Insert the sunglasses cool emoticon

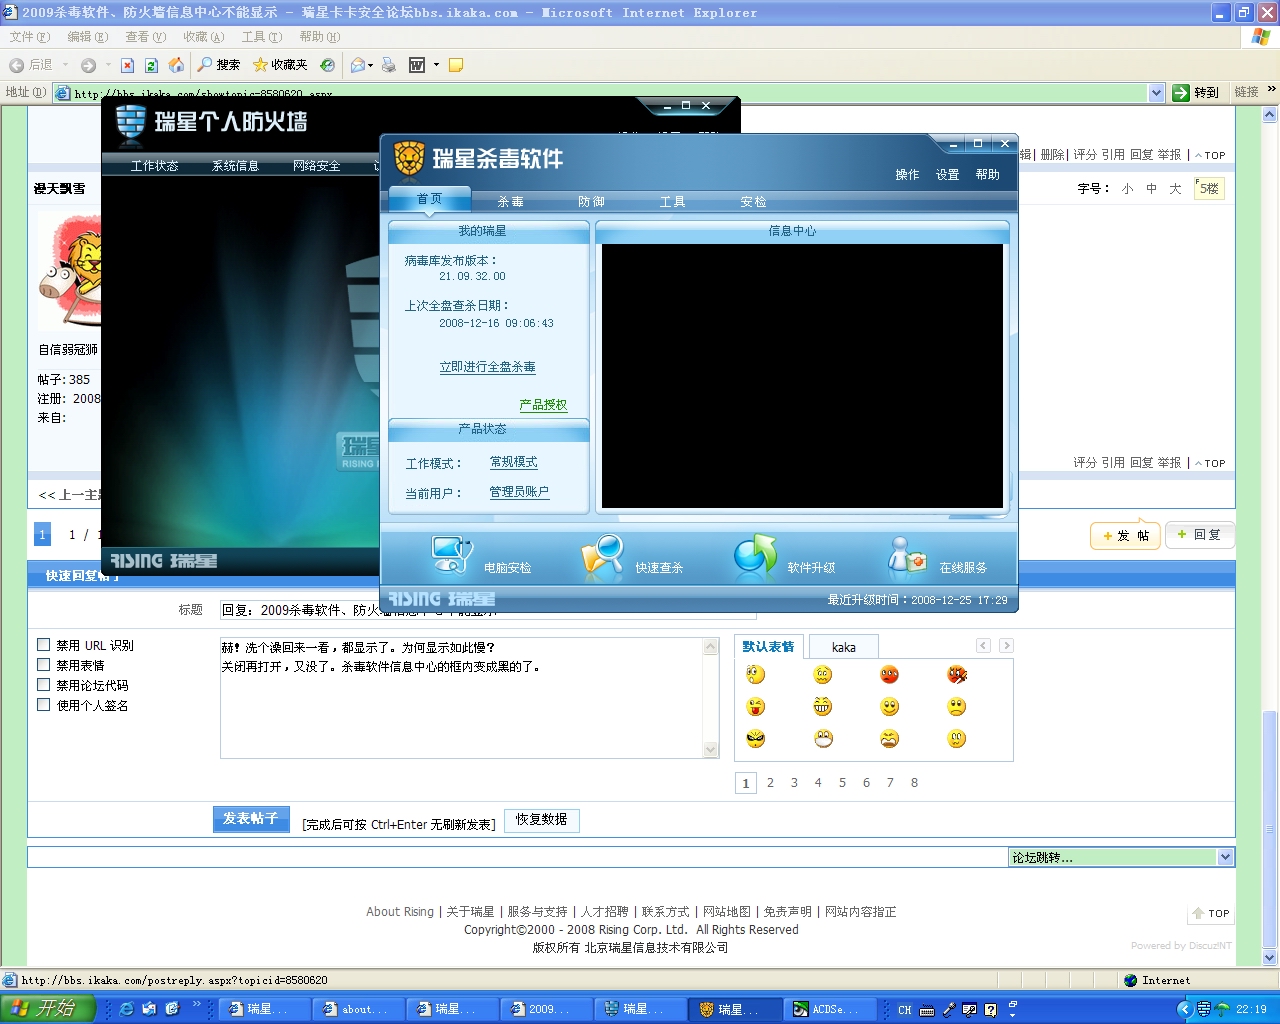click(756, 739)
